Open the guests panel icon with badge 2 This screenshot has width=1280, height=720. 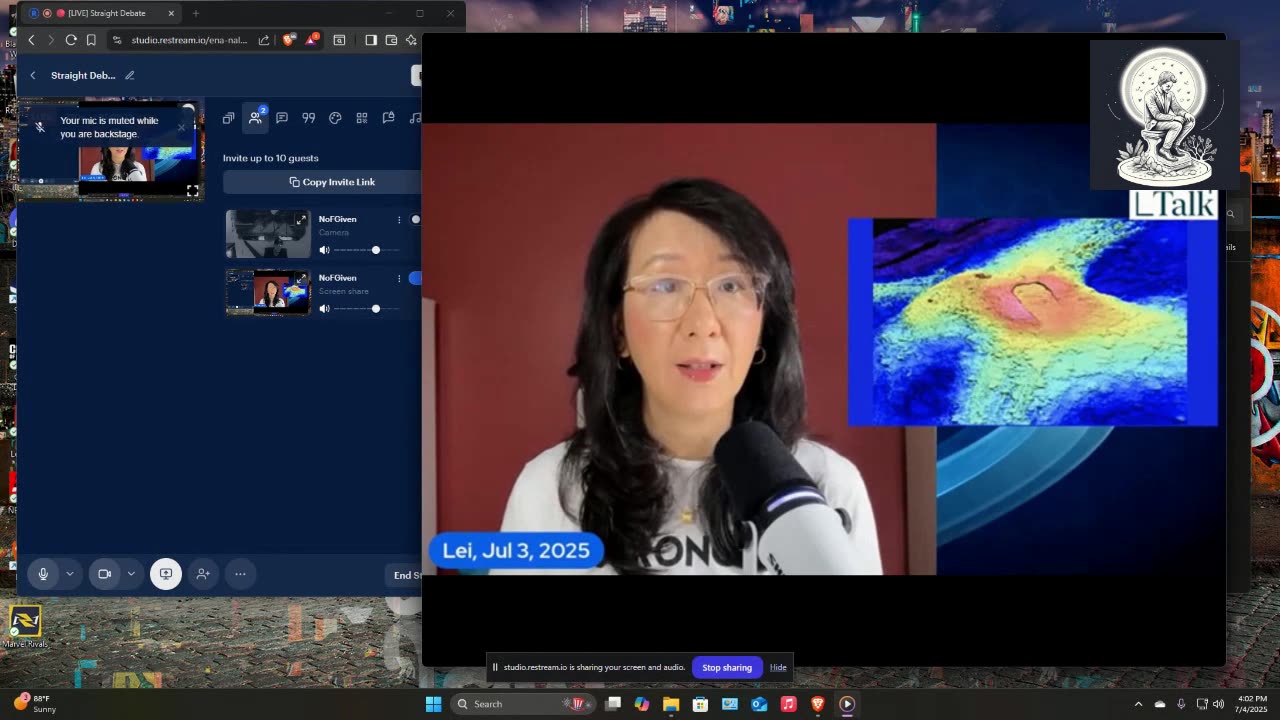click(256, 117)
